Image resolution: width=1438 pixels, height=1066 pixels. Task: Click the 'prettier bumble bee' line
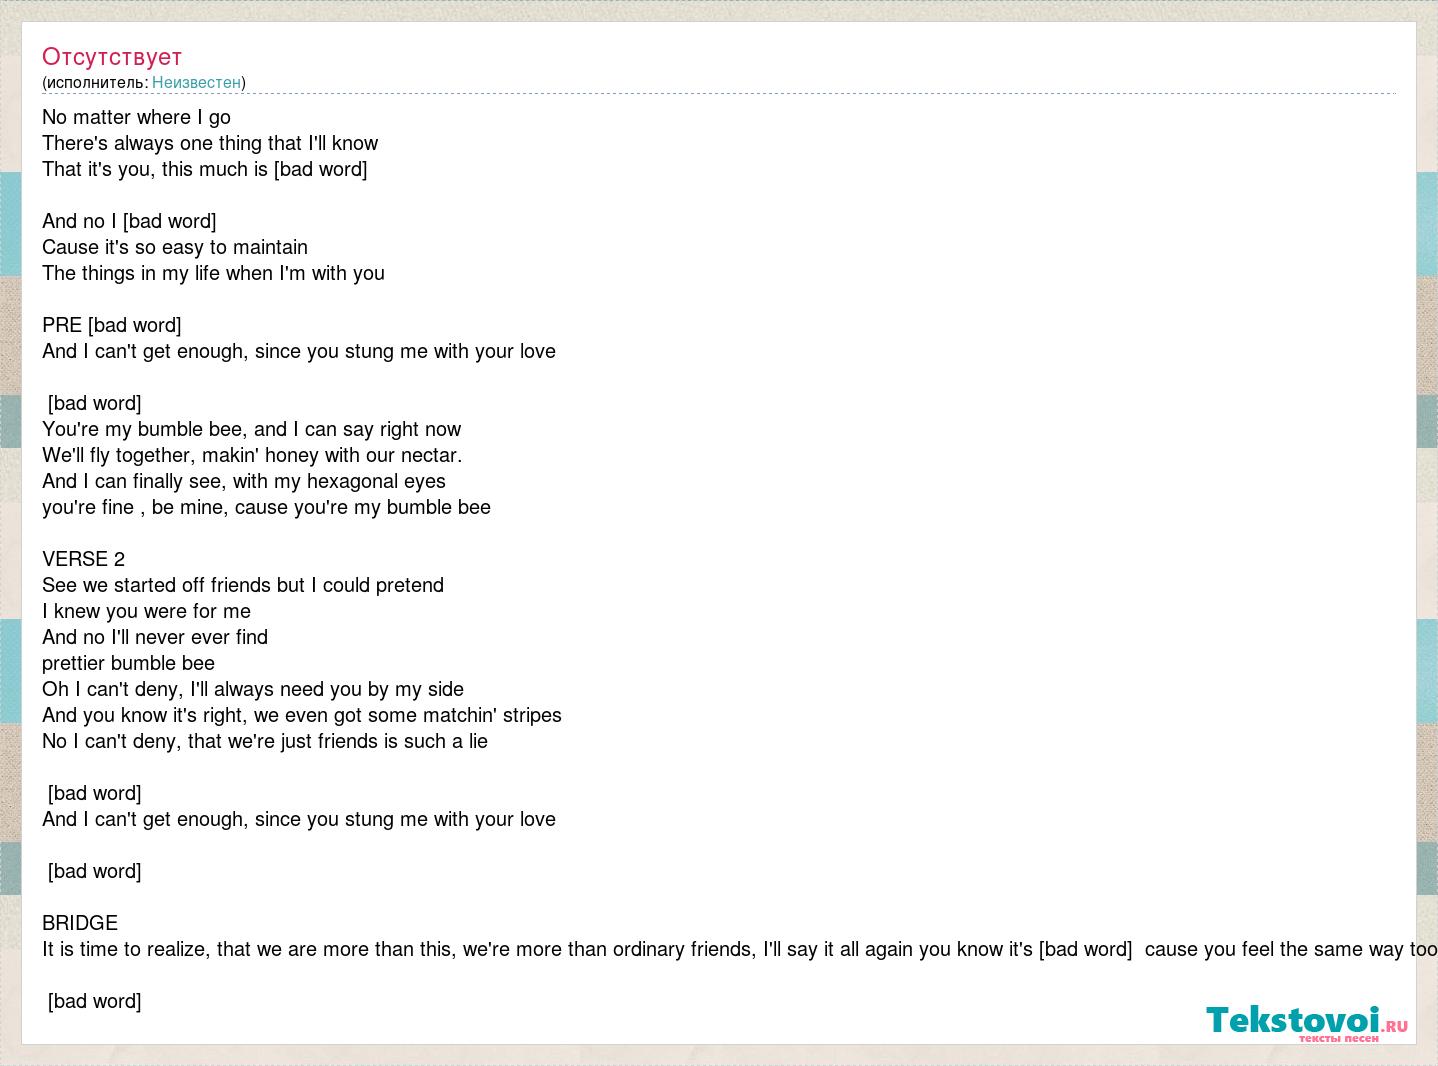coord(128,663)
